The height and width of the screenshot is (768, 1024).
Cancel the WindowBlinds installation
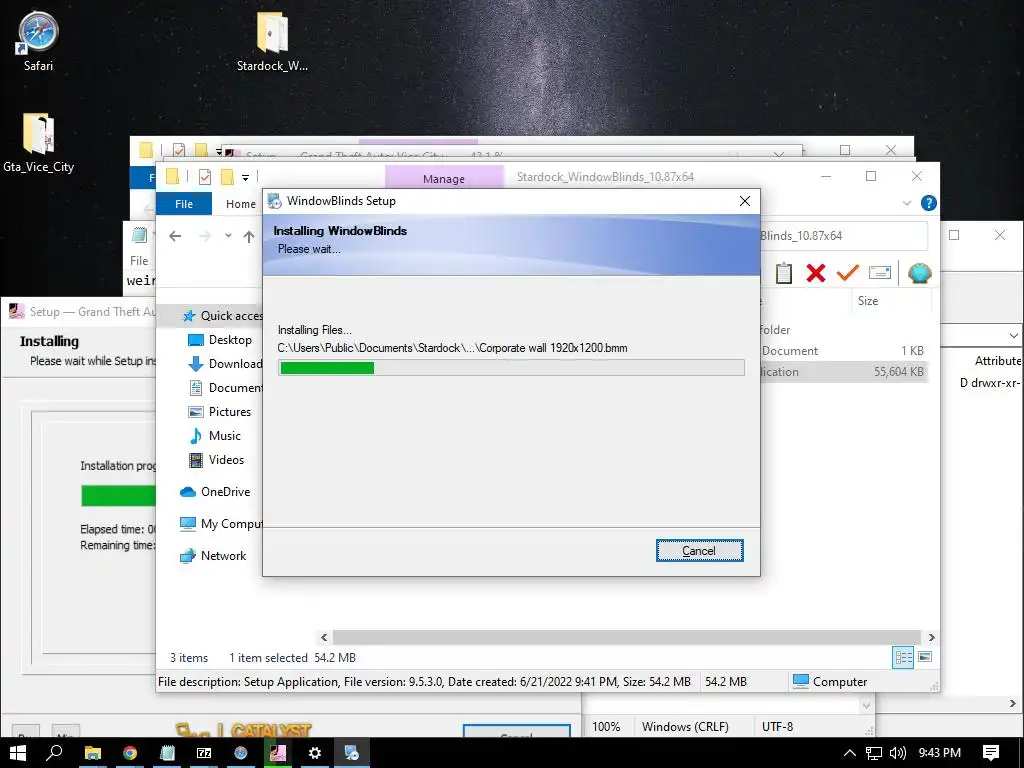click(x=699, y=551)
